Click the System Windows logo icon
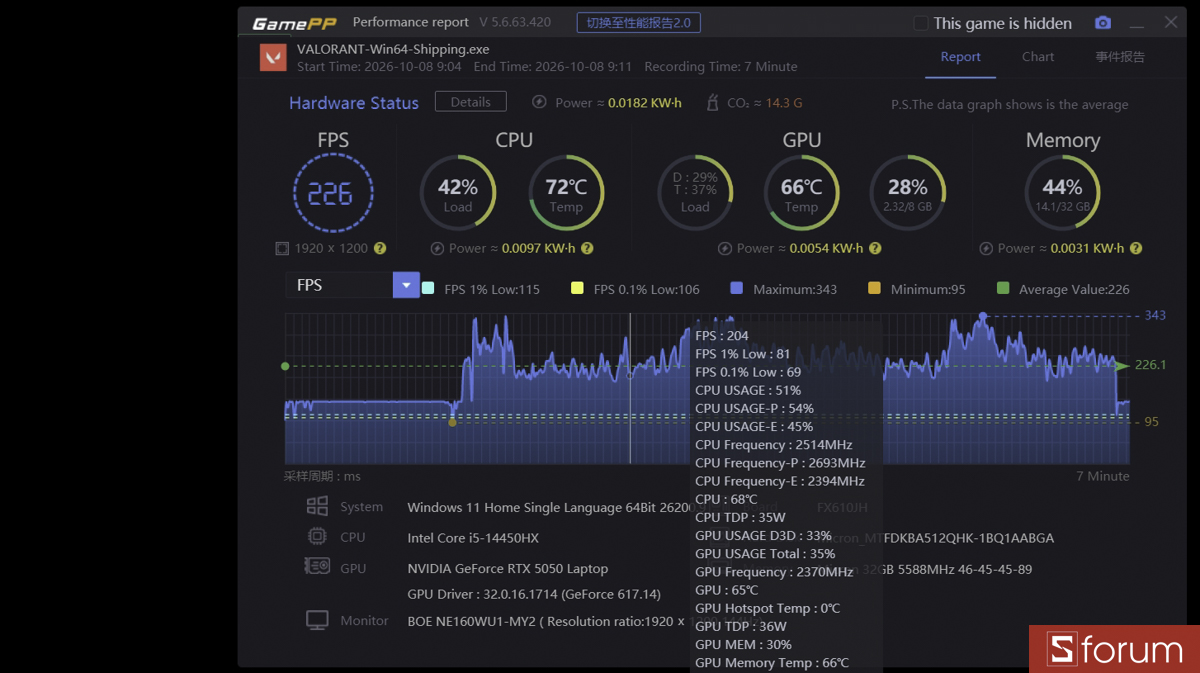The image size is (1200, 673). pos(317,506)
